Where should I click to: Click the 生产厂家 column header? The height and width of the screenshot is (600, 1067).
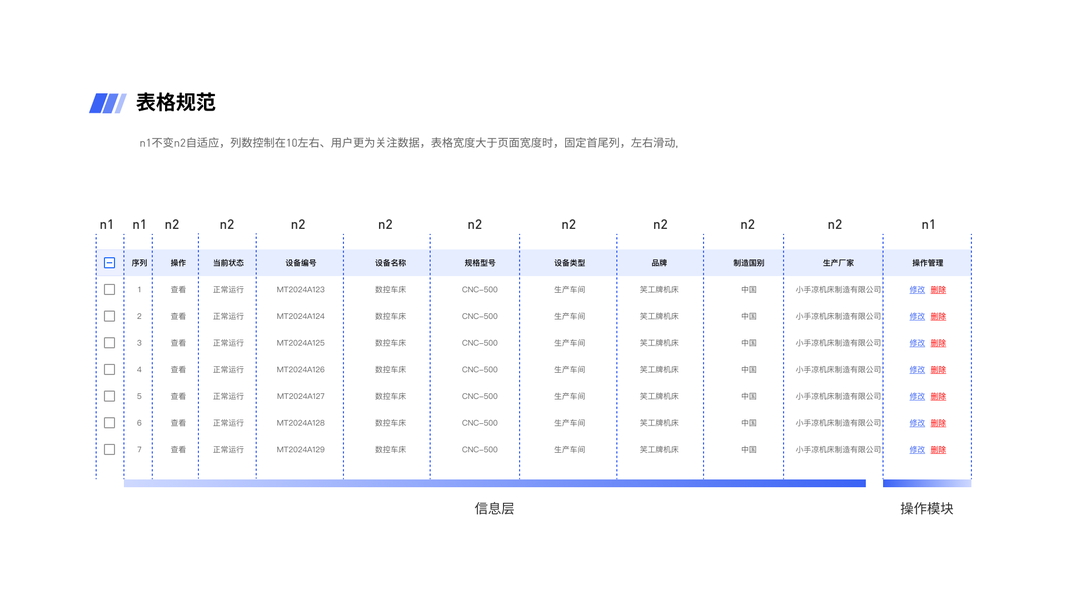tap(838, 263)
